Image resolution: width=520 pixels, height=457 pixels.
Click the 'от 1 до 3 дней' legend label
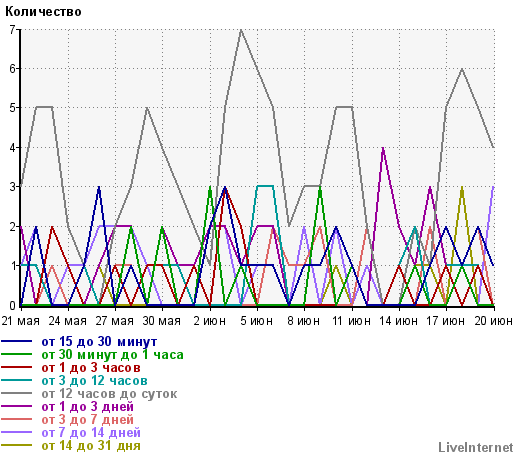87,407
